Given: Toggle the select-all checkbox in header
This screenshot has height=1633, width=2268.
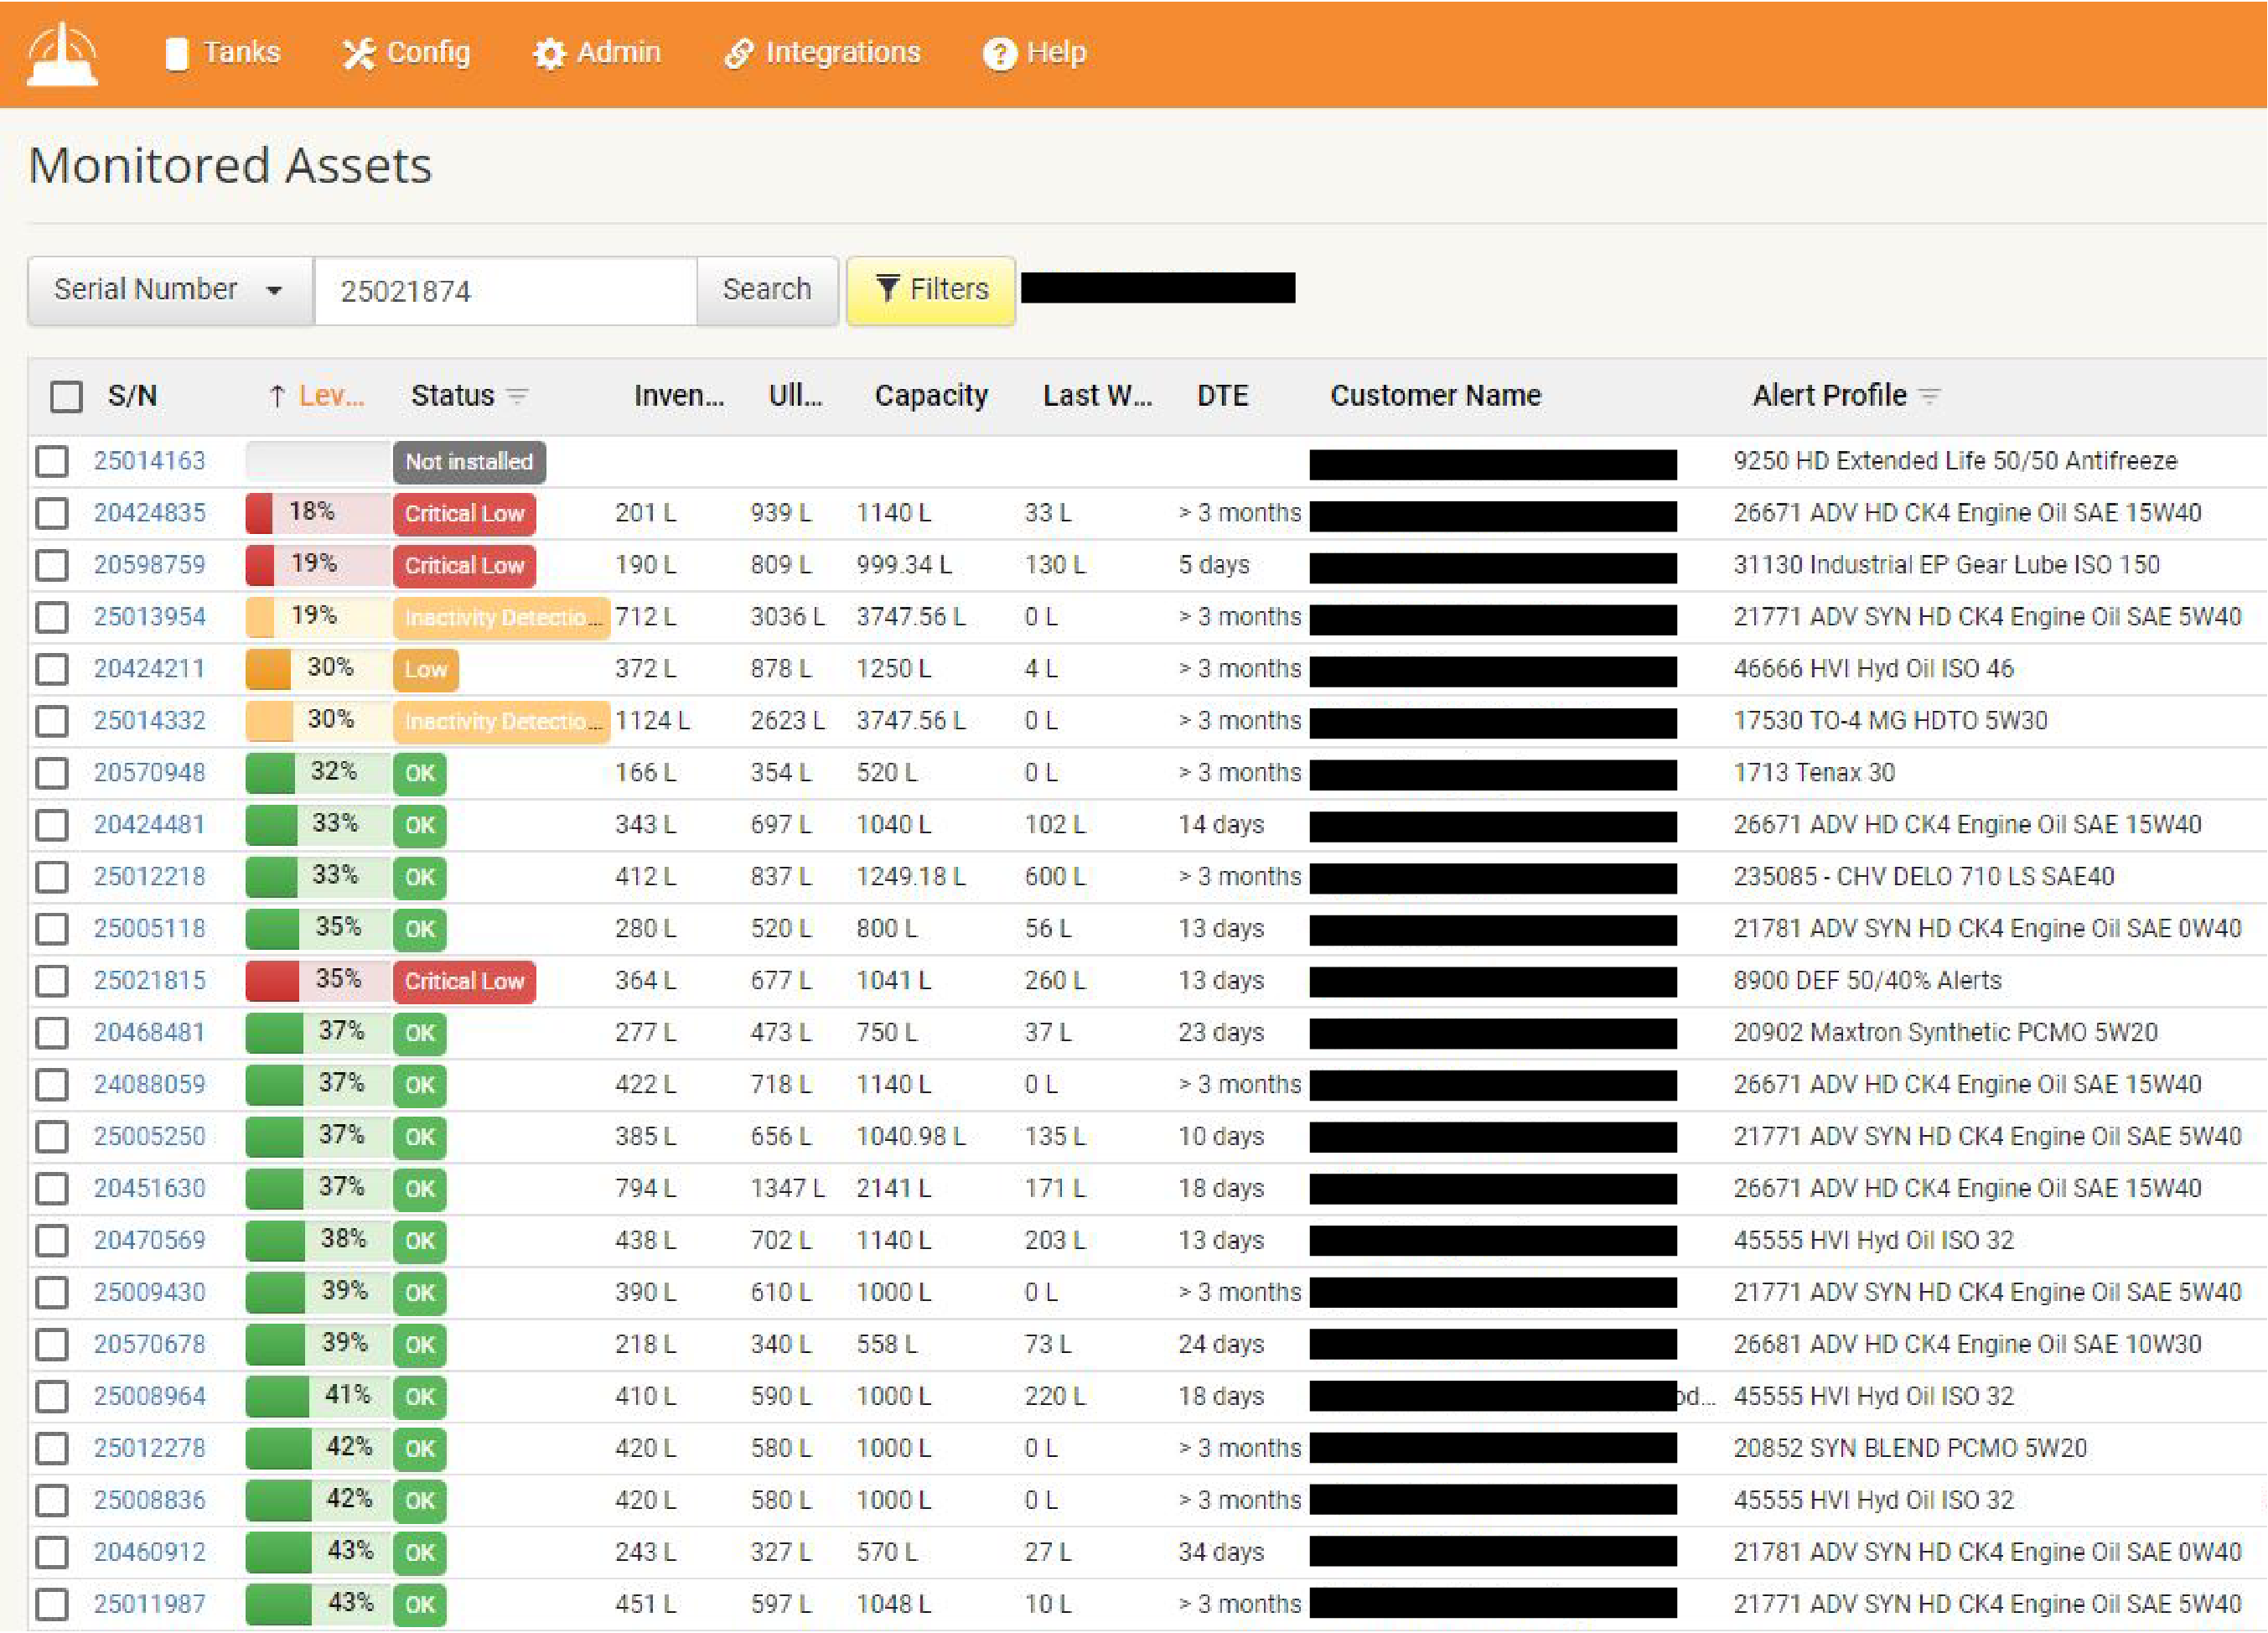Looking at the screenshot, I should (66, 396).
